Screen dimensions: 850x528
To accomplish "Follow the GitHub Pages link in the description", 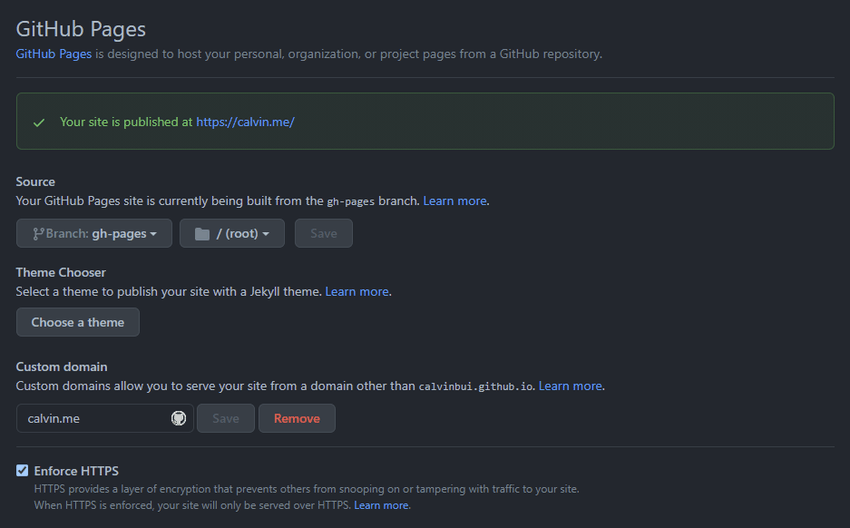I will 54,54.
